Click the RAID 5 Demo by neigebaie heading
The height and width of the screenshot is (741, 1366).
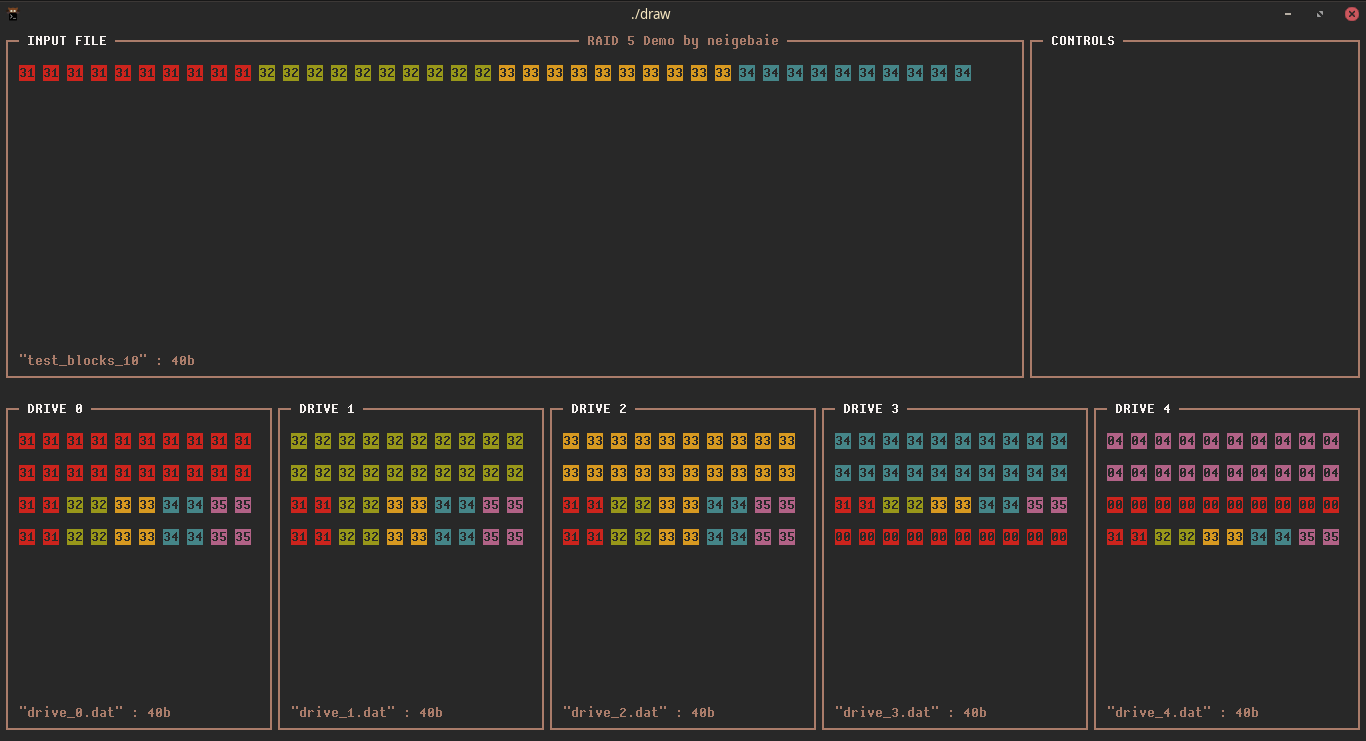683,41
